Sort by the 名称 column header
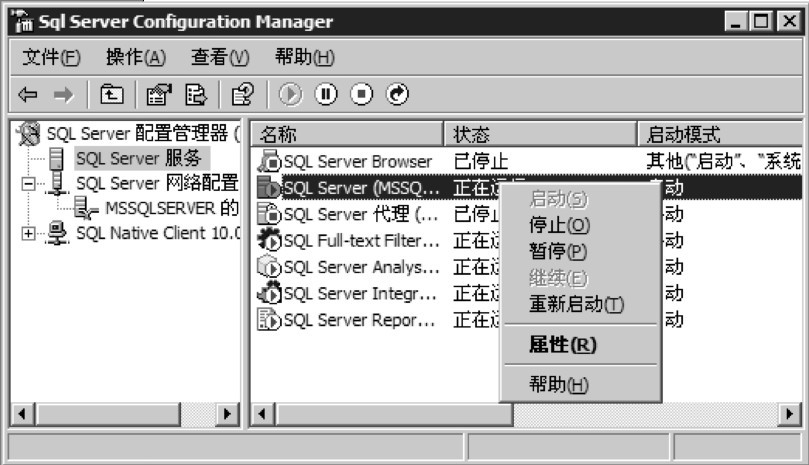This screenshot has width=809, height=465. (347, 135)
